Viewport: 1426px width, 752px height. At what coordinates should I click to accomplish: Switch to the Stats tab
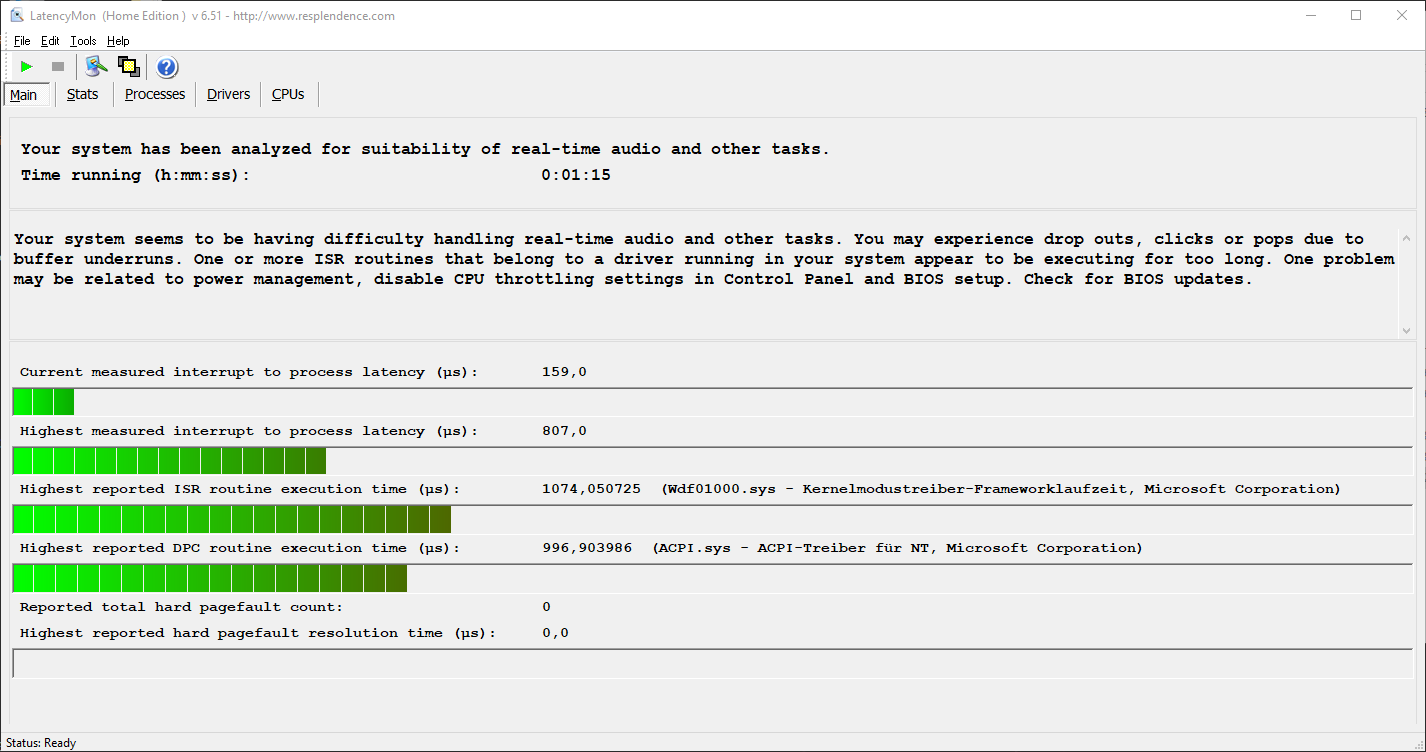point(83,94)
